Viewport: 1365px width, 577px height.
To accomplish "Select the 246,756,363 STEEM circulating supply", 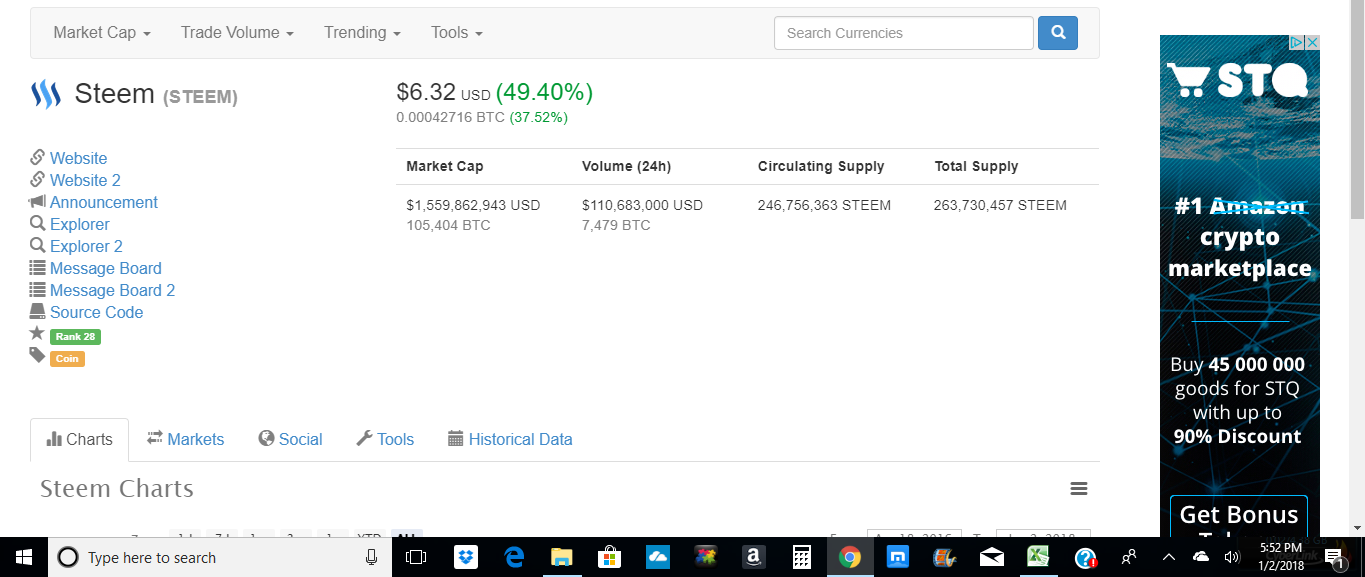I will pos(824,205).
